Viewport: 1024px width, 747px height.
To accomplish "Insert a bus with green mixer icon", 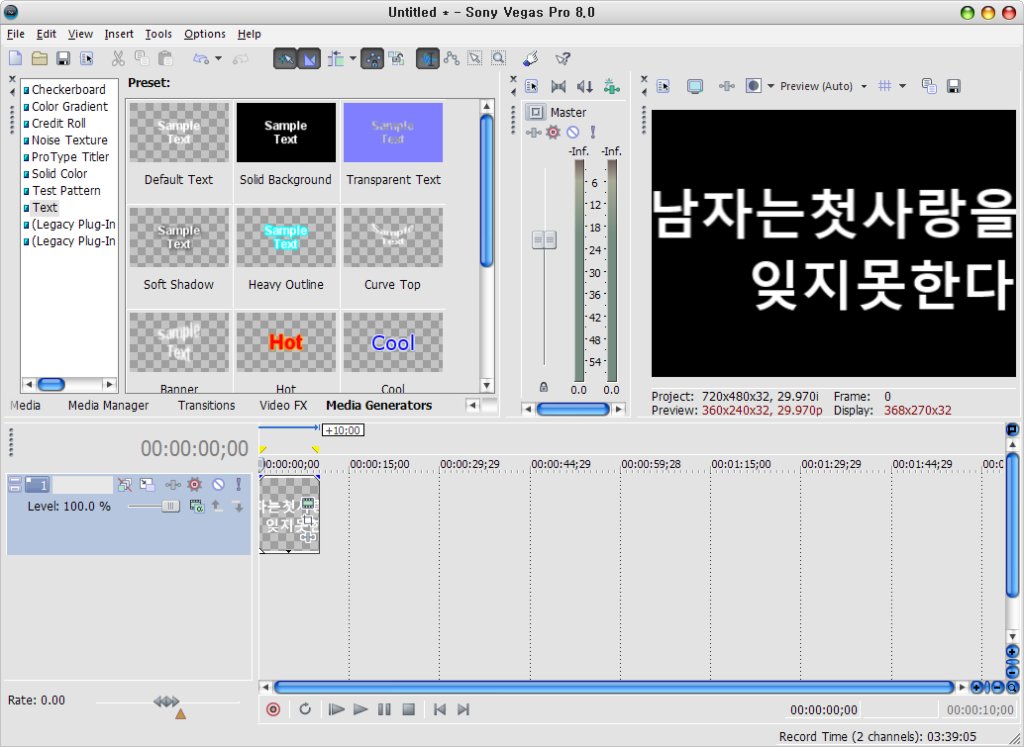I will [611, 86].
